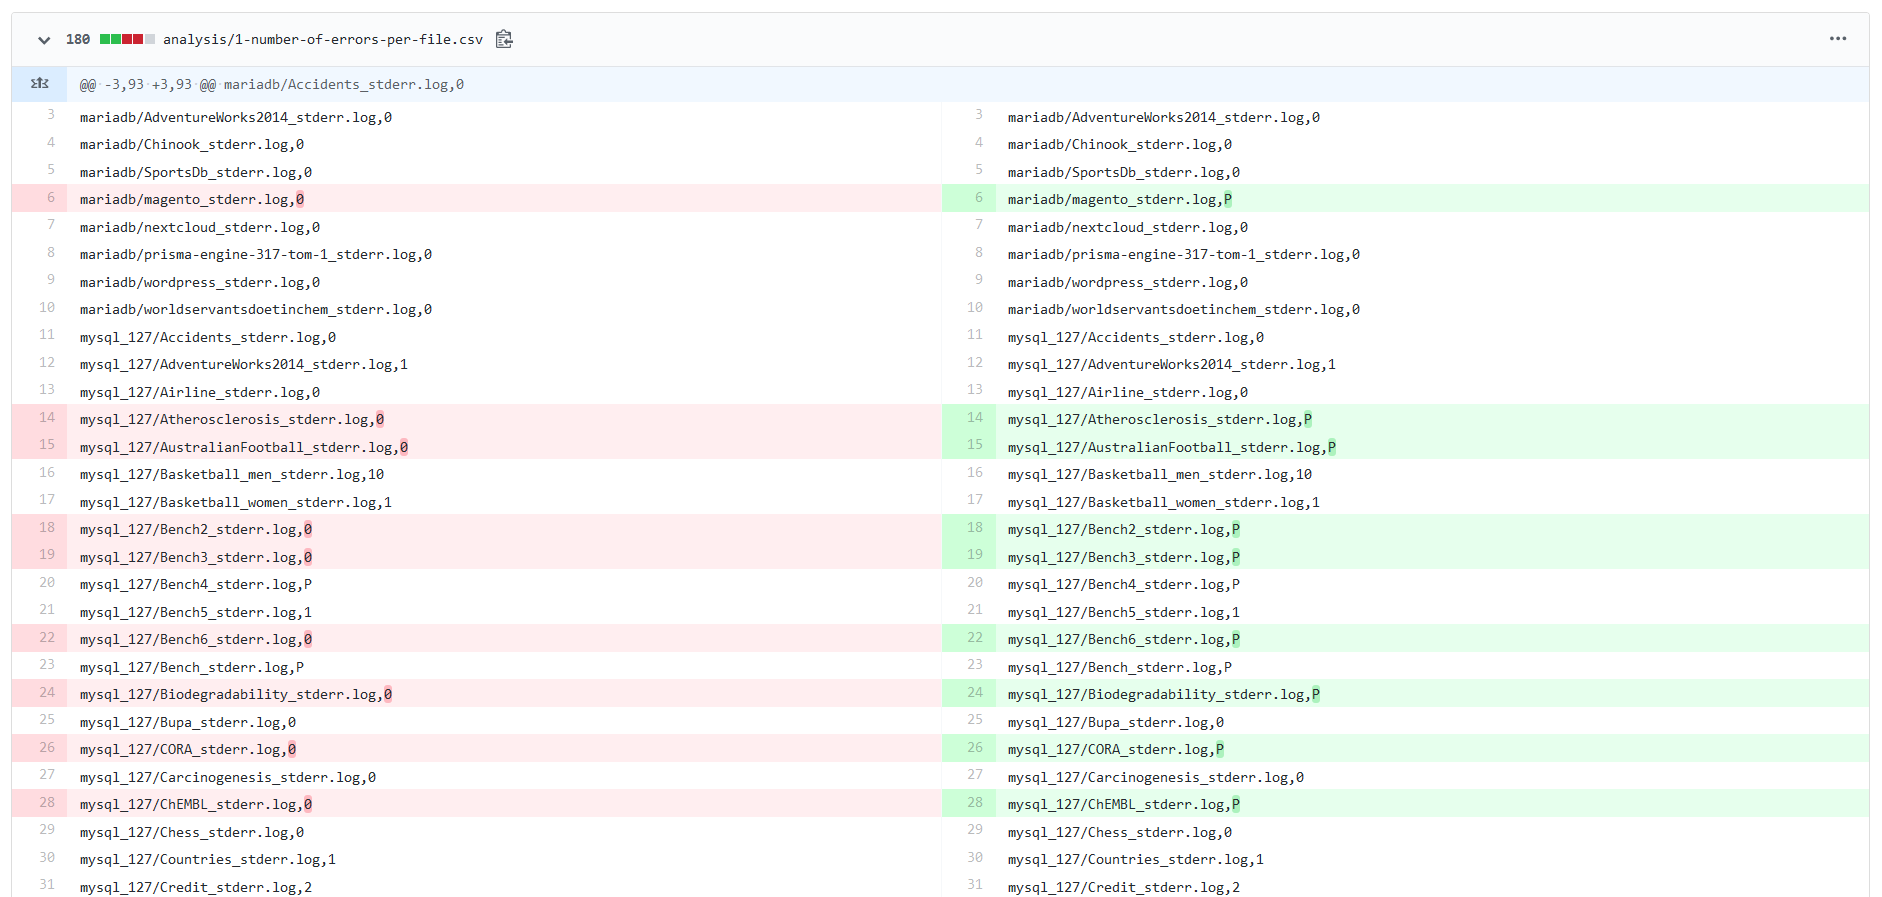The width and height of the screenshot is (1882, 897).
Task: Select added line mysql_127/AustralianFootball_stderr.log,P
Action: coord(1172,448)
